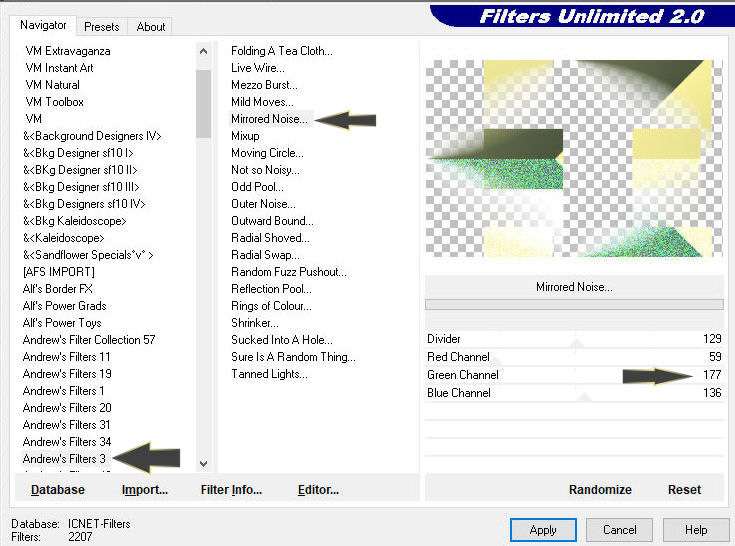735x546 pixels.
Task: Choose Rings of Colour... filter
Action: [x=271, y=306]
